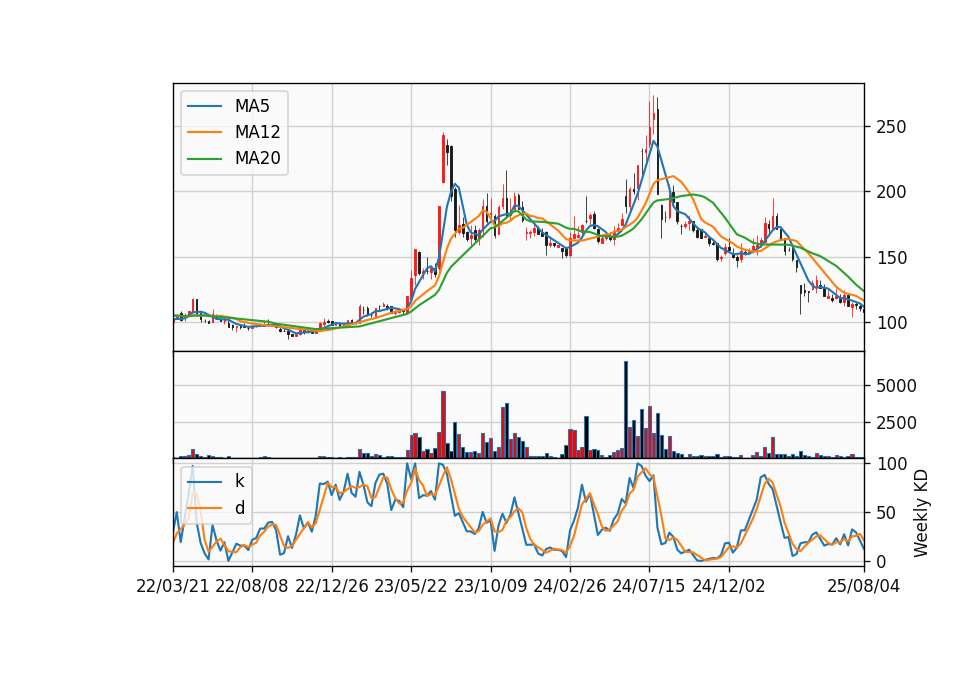The width and height of the screenshot is (960, 690).
Task: Click the green MA20 legend line swatch
Action: [204, 159]
